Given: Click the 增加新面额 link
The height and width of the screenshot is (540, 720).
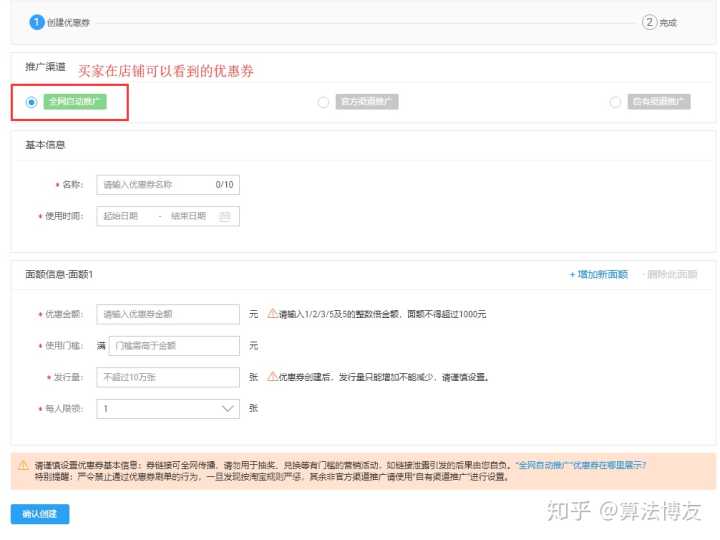Looking at the screenshot, I should (598, 274).
